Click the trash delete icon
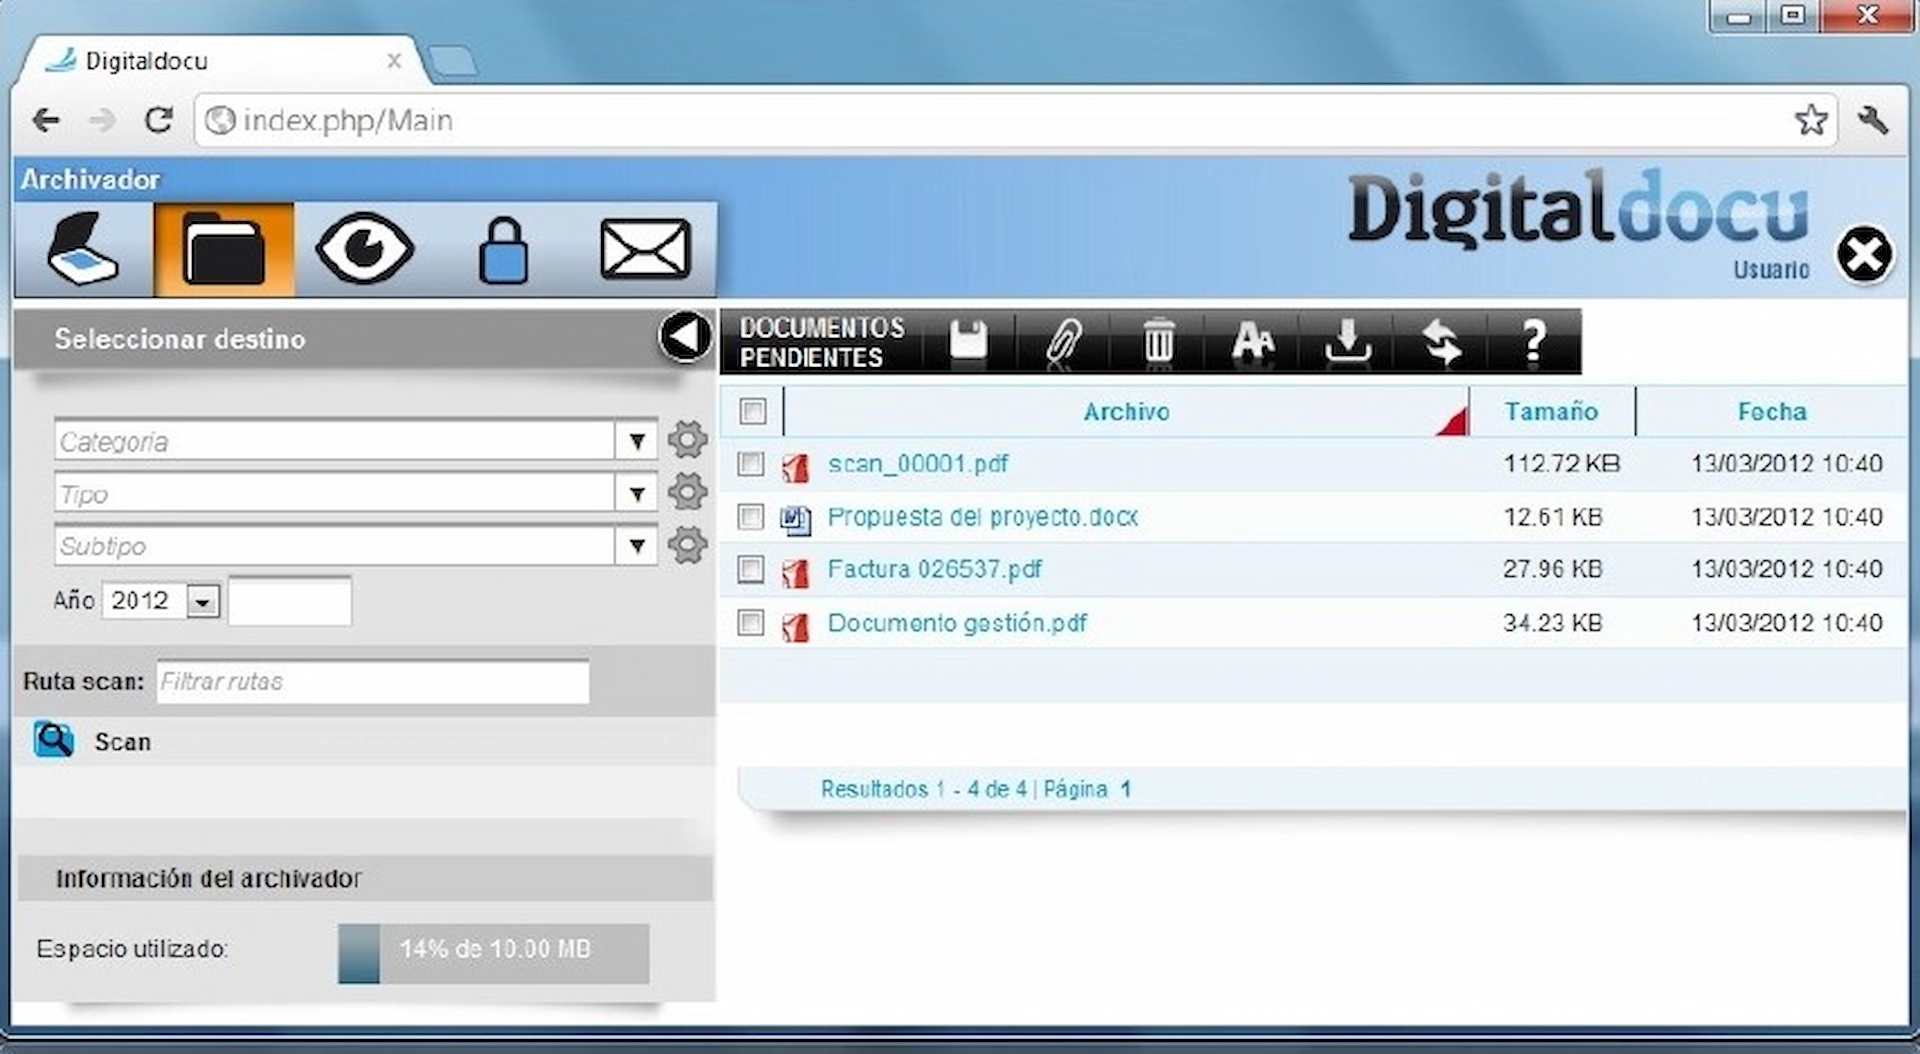Screen dimensions: 1920x1054 coord(1158,342)
